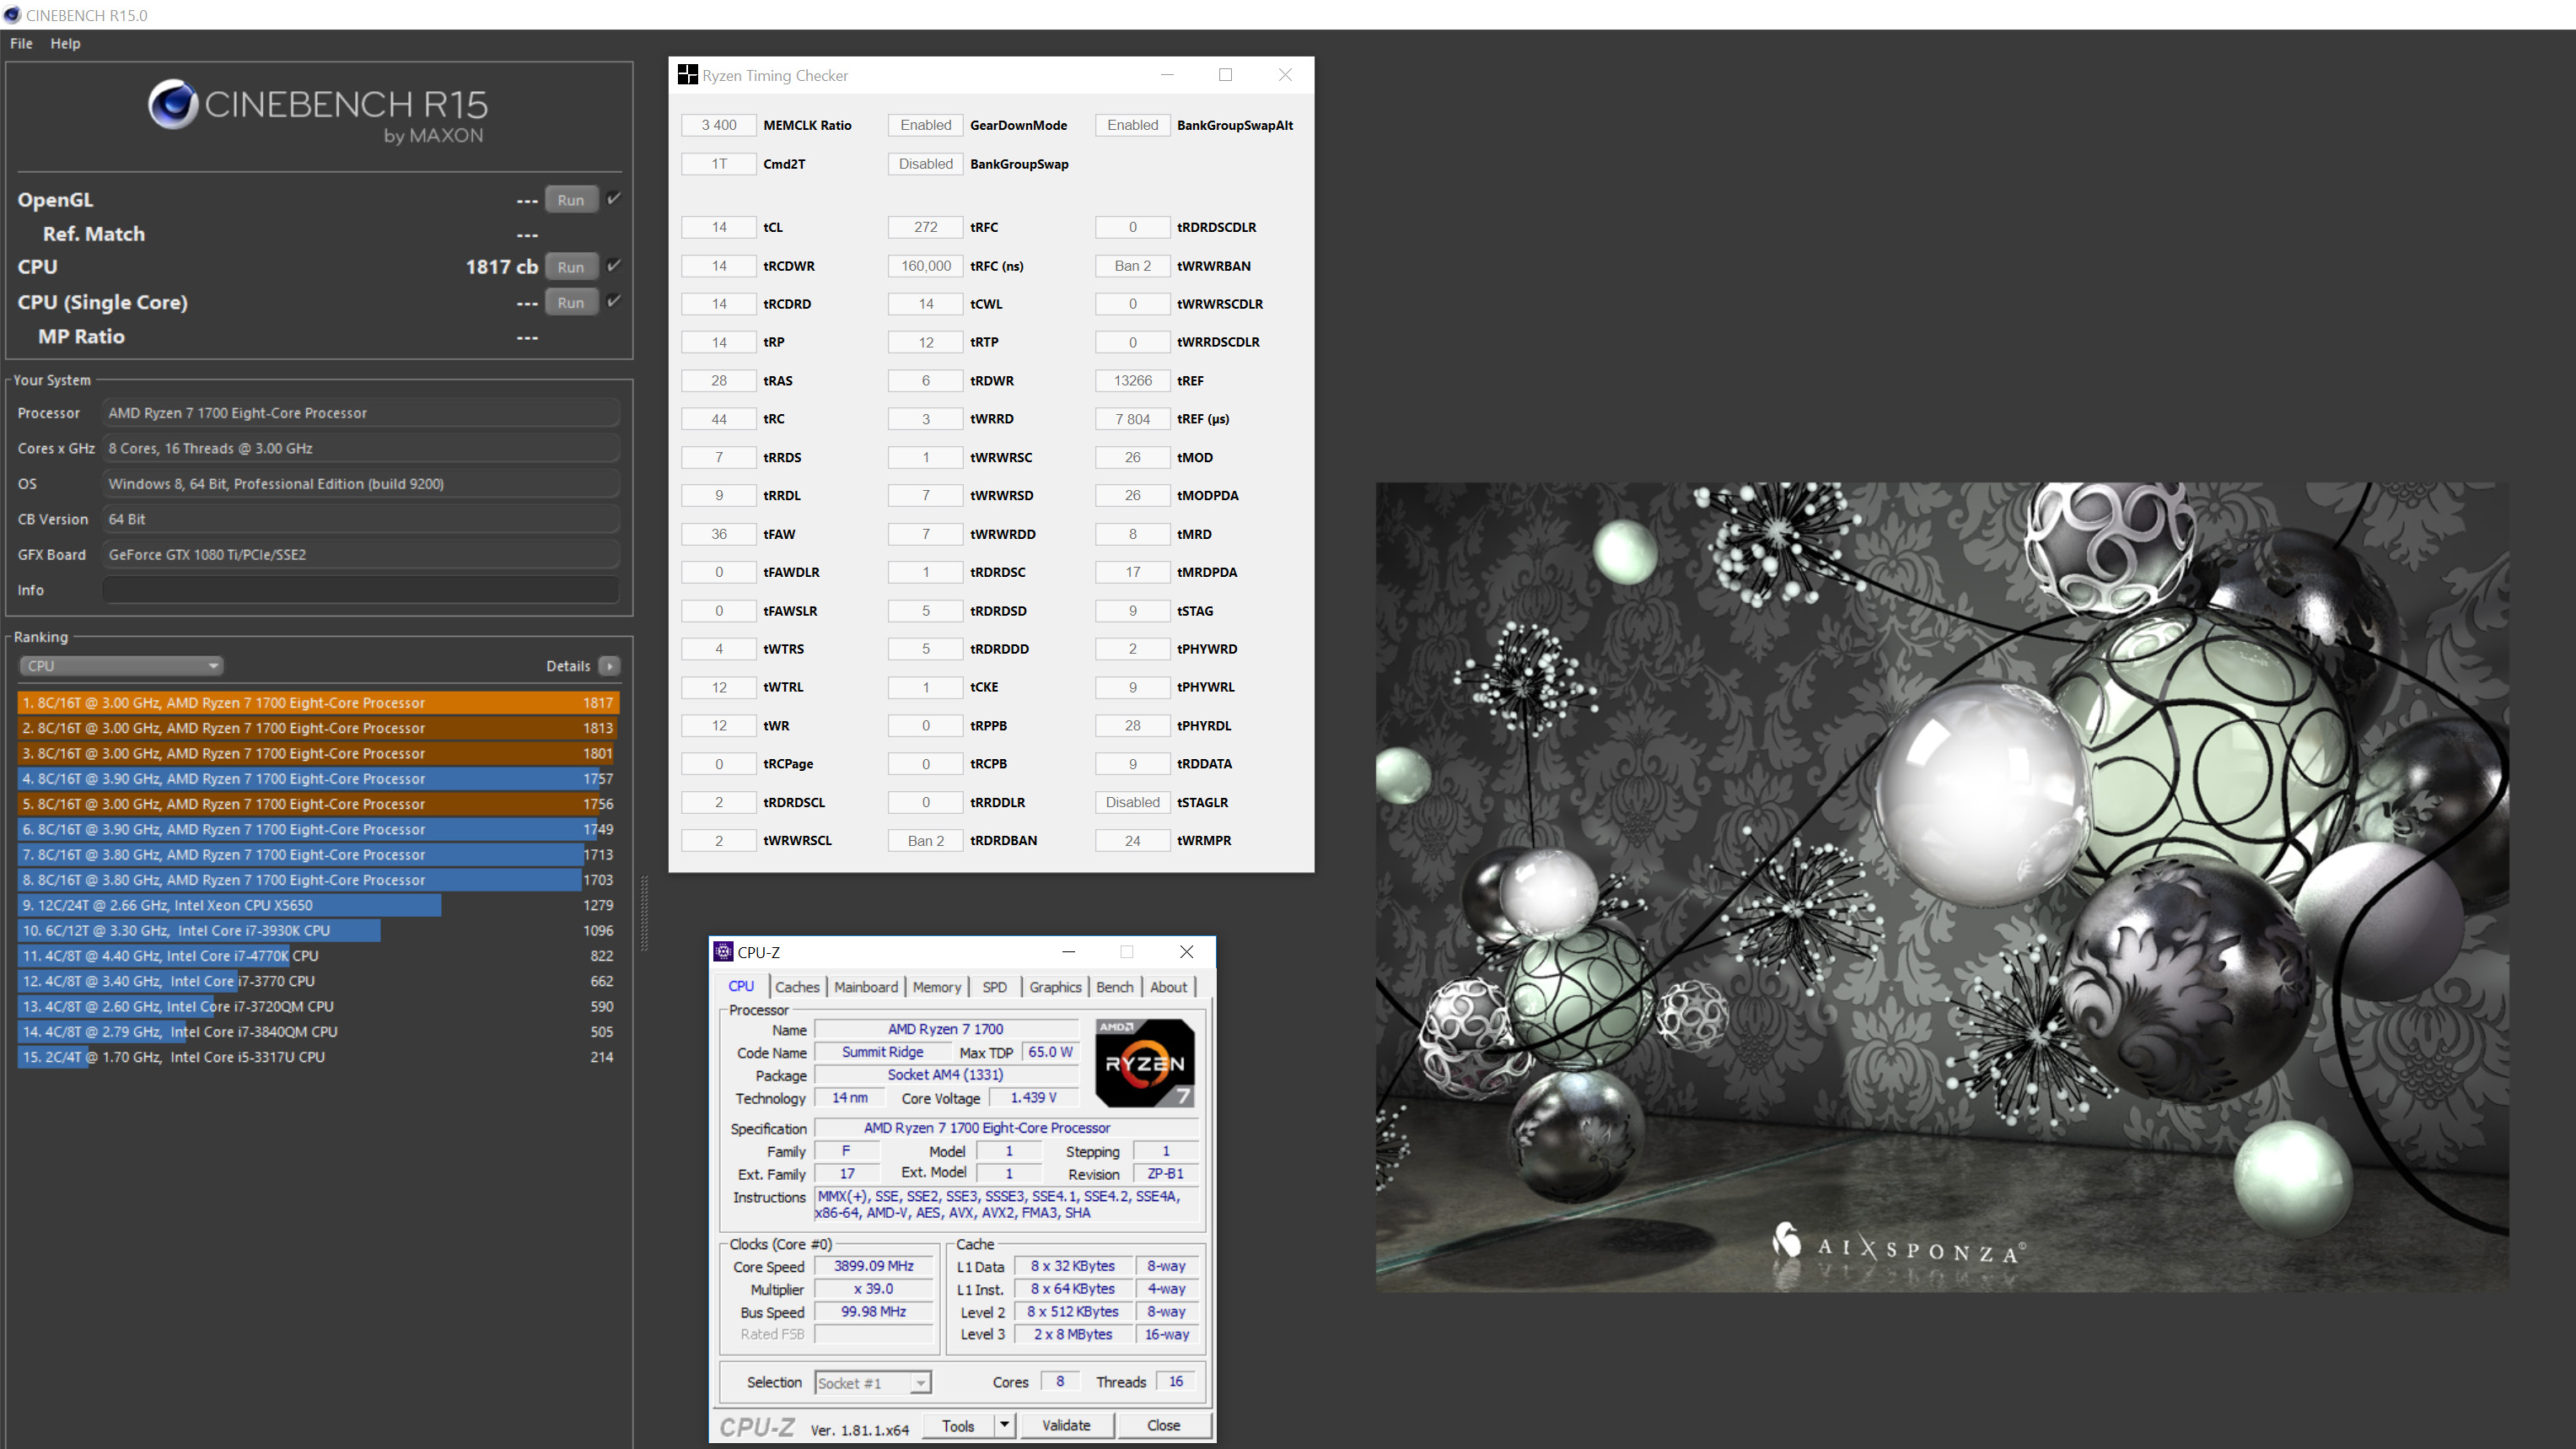
Task: Toggle the CPU test checkbox
Action: 614,266
